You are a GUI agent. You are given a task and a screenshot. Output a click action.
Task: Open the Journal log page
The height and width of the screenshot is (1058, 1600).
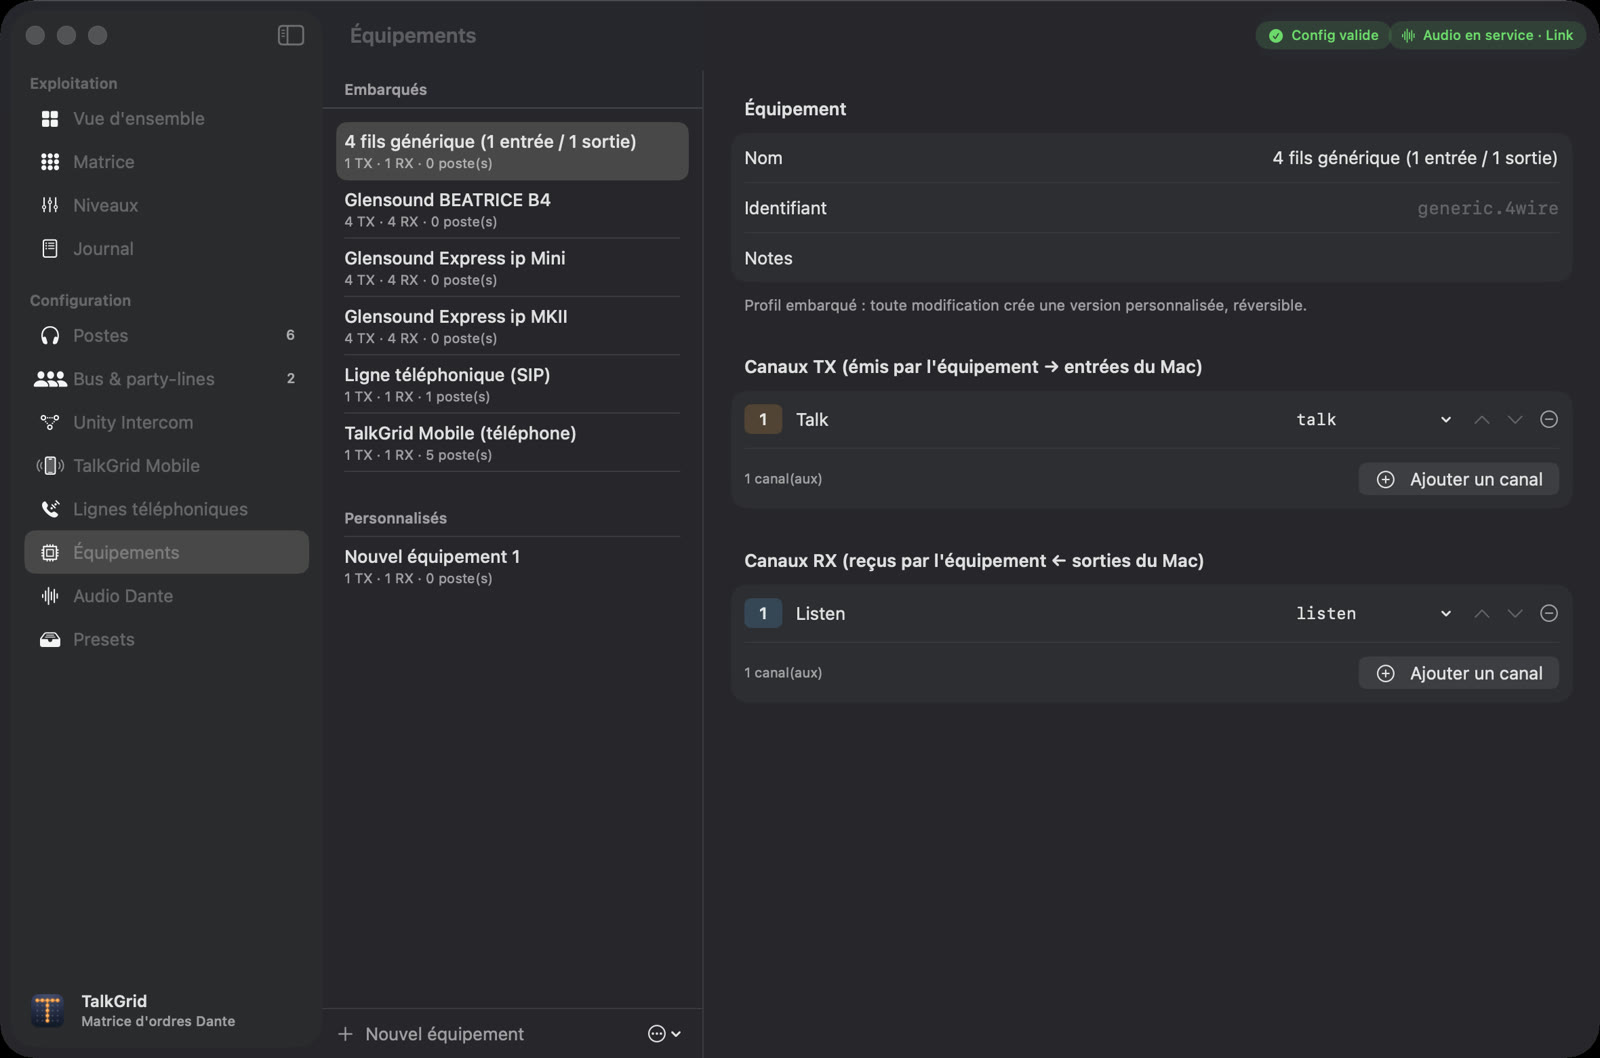click(x=166, y=248)
